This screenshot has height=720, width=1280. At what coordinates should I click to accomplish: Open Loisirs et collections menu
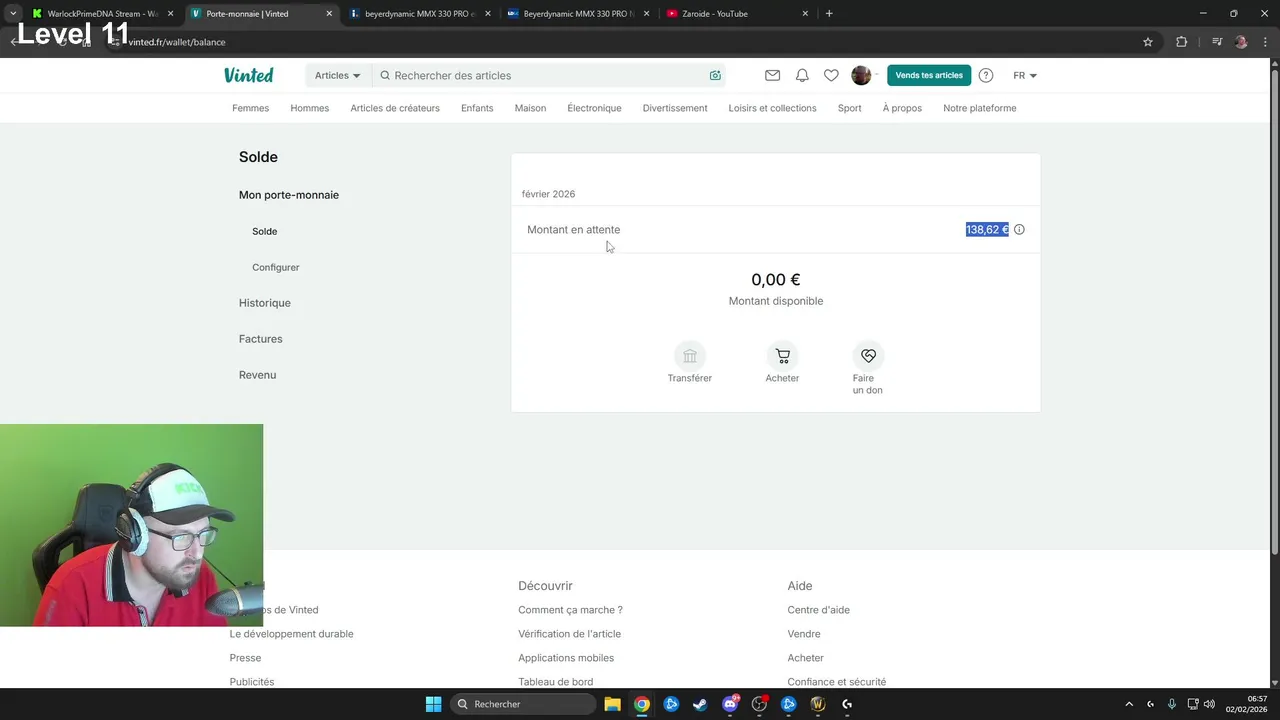772,108
